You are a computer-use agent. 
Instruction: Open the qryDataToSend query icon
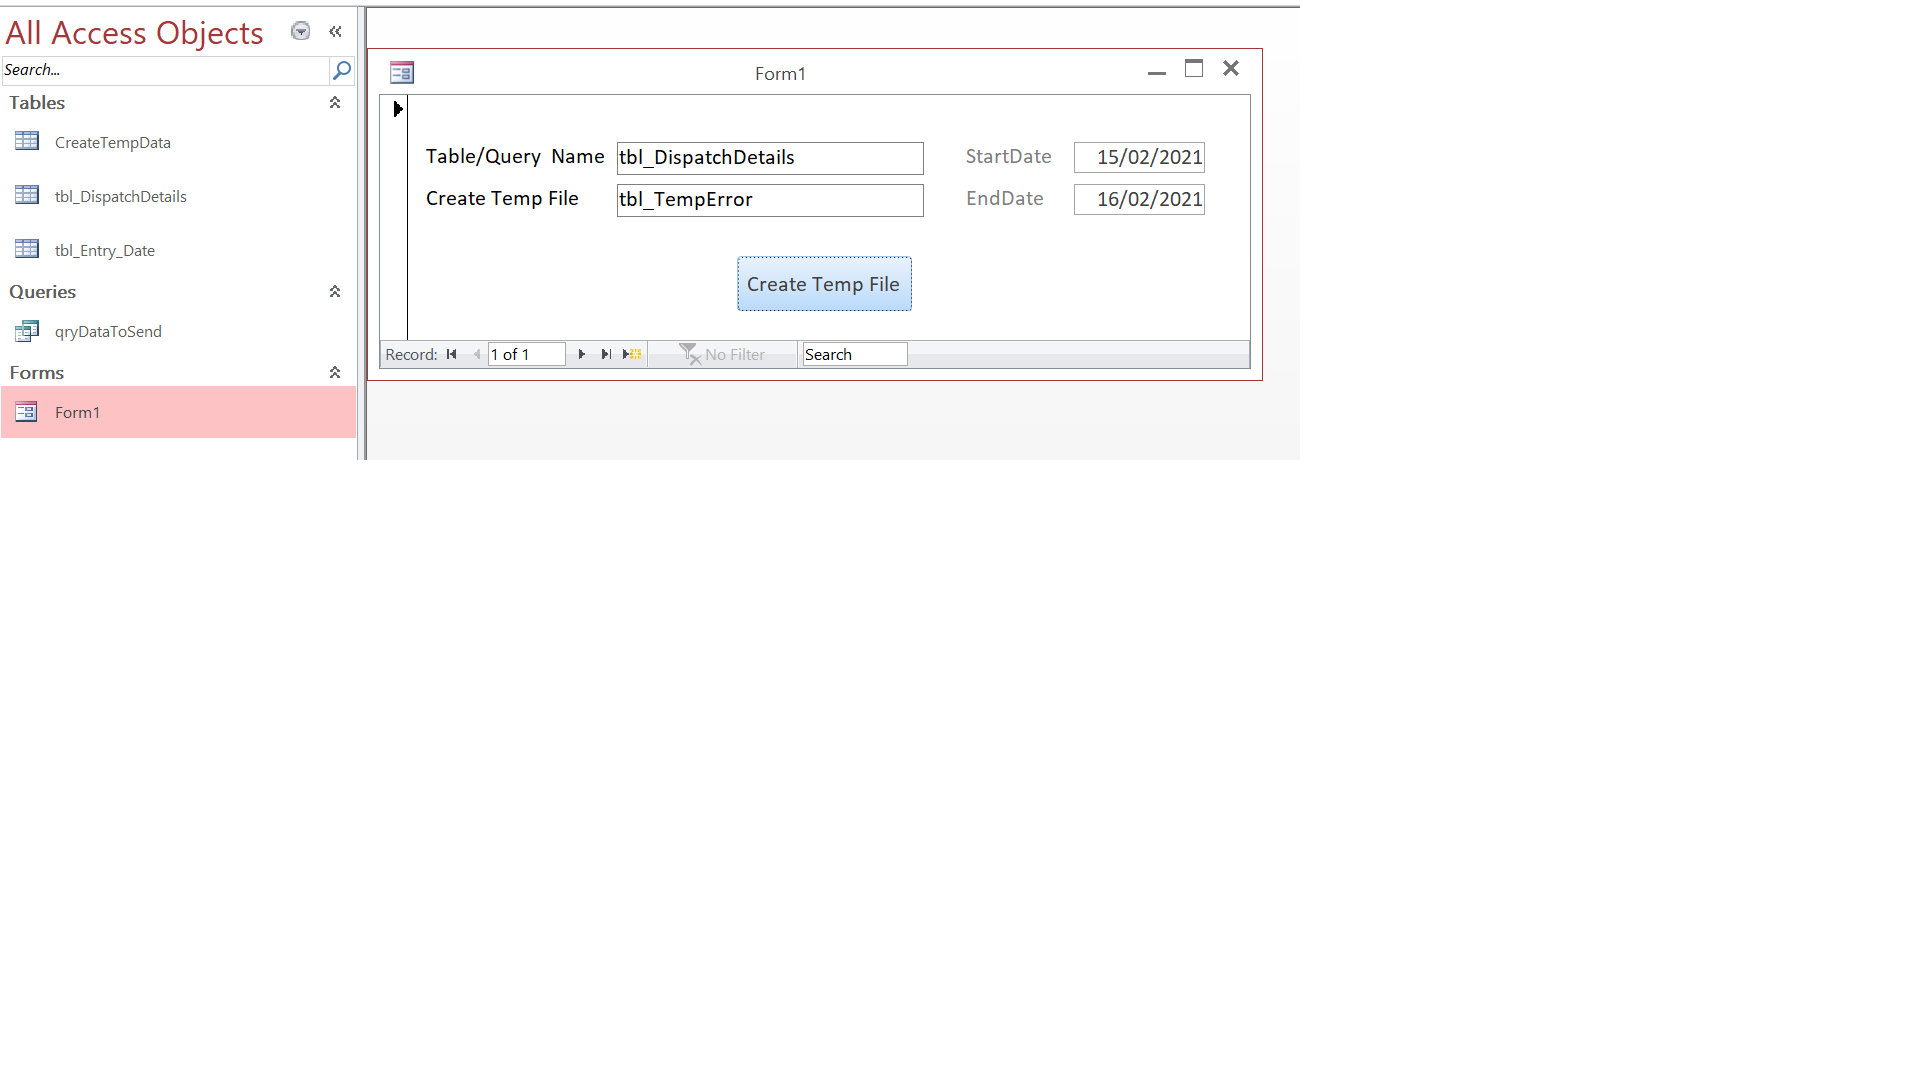point(27,331)
